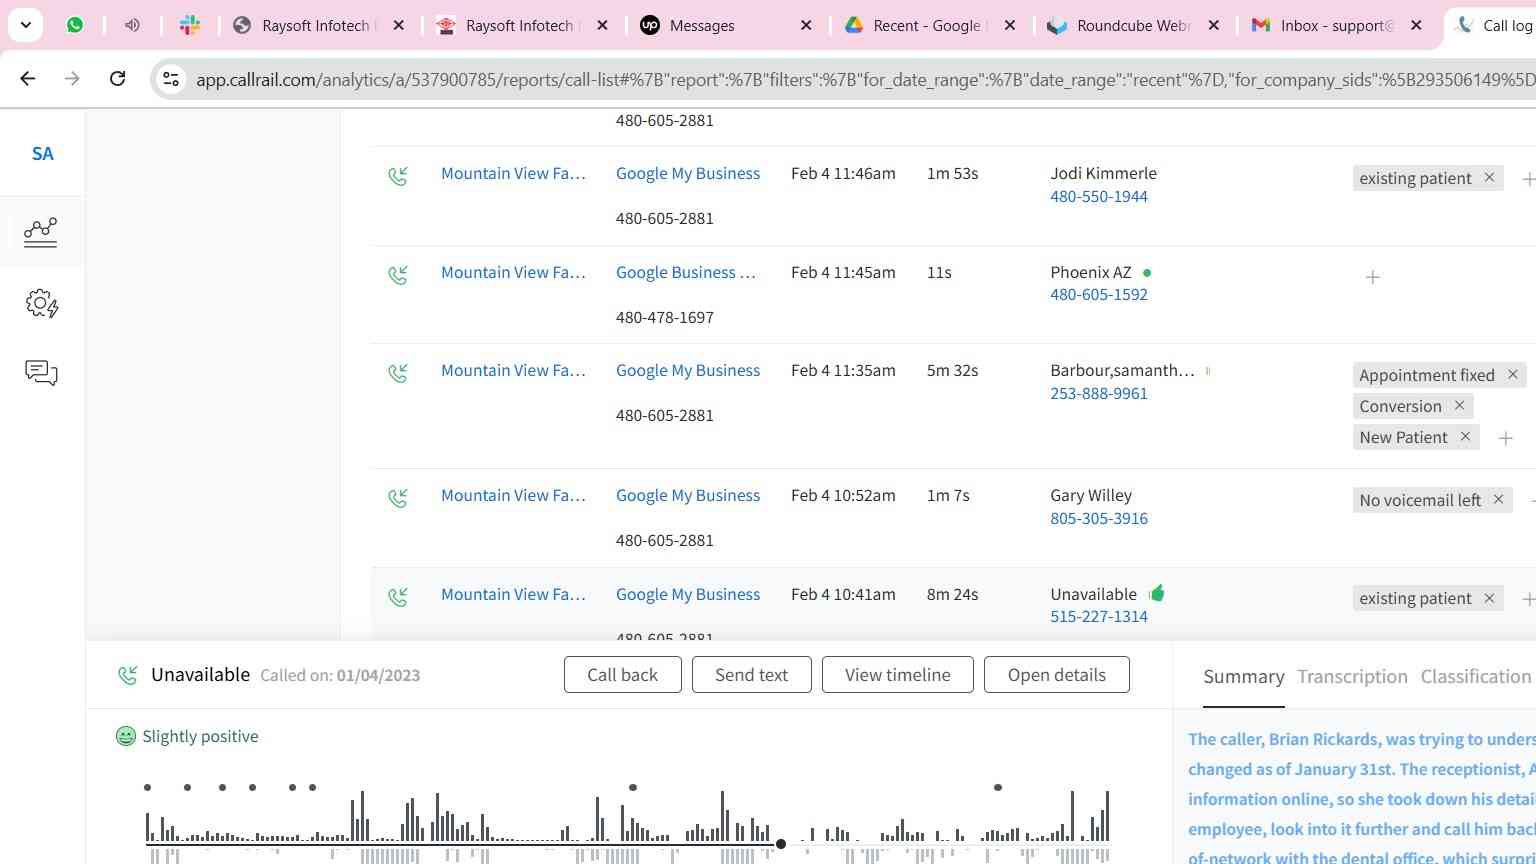
Task: Click the call icon beside Unavailable in detail panel
Action: click(x=128, y=675)
